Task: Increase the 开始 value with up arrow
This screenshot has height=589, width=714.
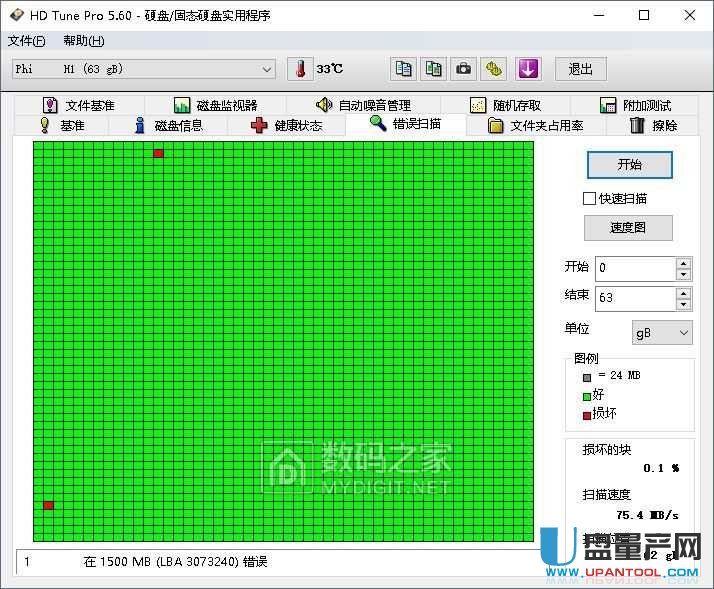Action: point(683,263)
